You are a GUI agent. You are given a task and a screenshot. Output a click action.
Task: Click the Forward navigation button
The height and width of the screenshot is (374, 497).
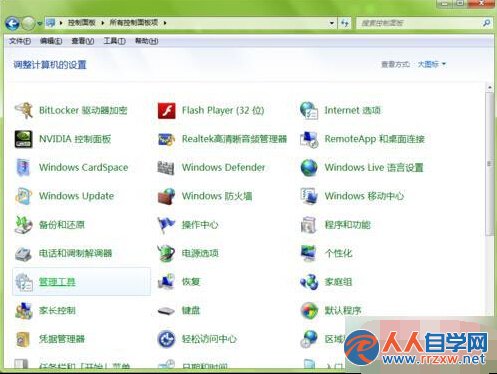click(28, 23)
